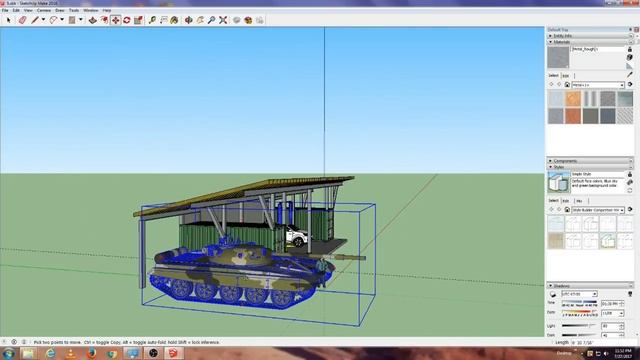Choose the Arc tool

[53, 20]
